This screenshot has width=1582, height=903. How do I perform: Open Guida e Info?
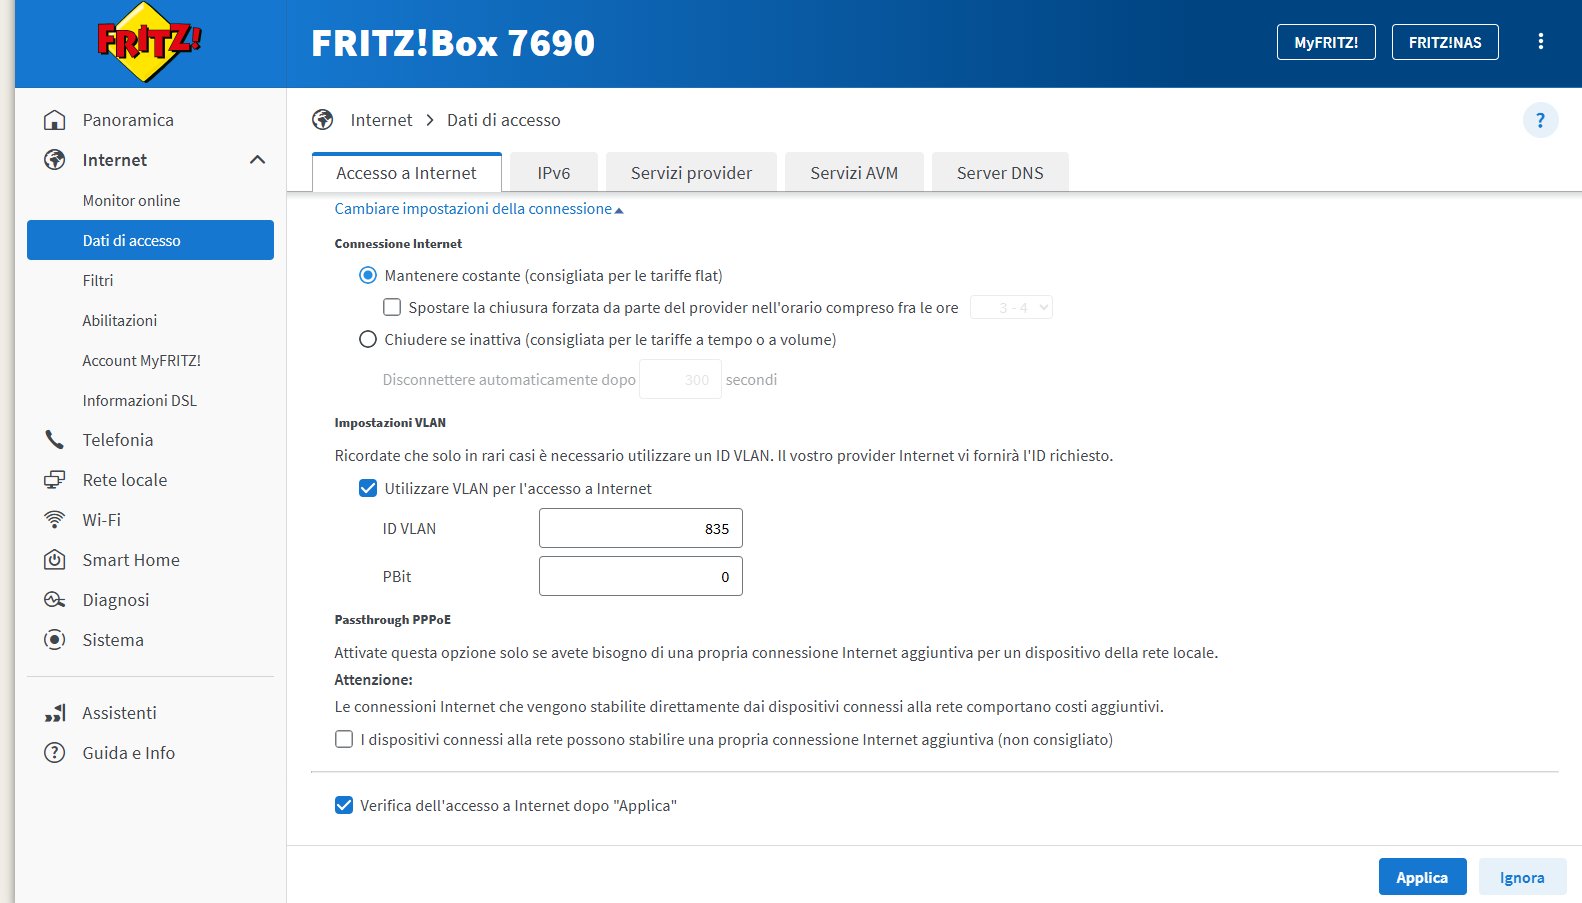tap(128, 753)
